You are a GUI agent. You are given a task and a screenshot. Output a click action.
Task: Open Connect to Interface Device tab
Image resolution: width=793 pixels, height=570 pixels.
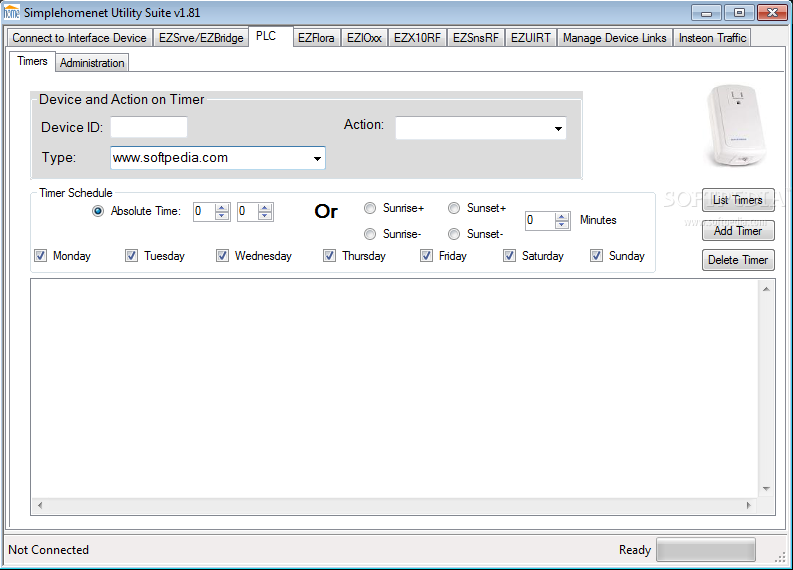(x=79, y=38)
